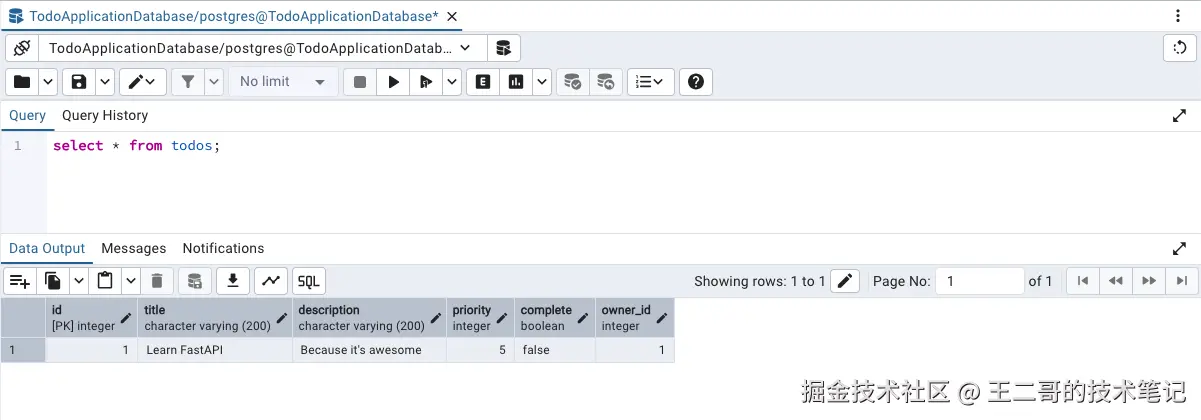
Task: Click the edit pencil in complete column header
Action: coord(582,319)
